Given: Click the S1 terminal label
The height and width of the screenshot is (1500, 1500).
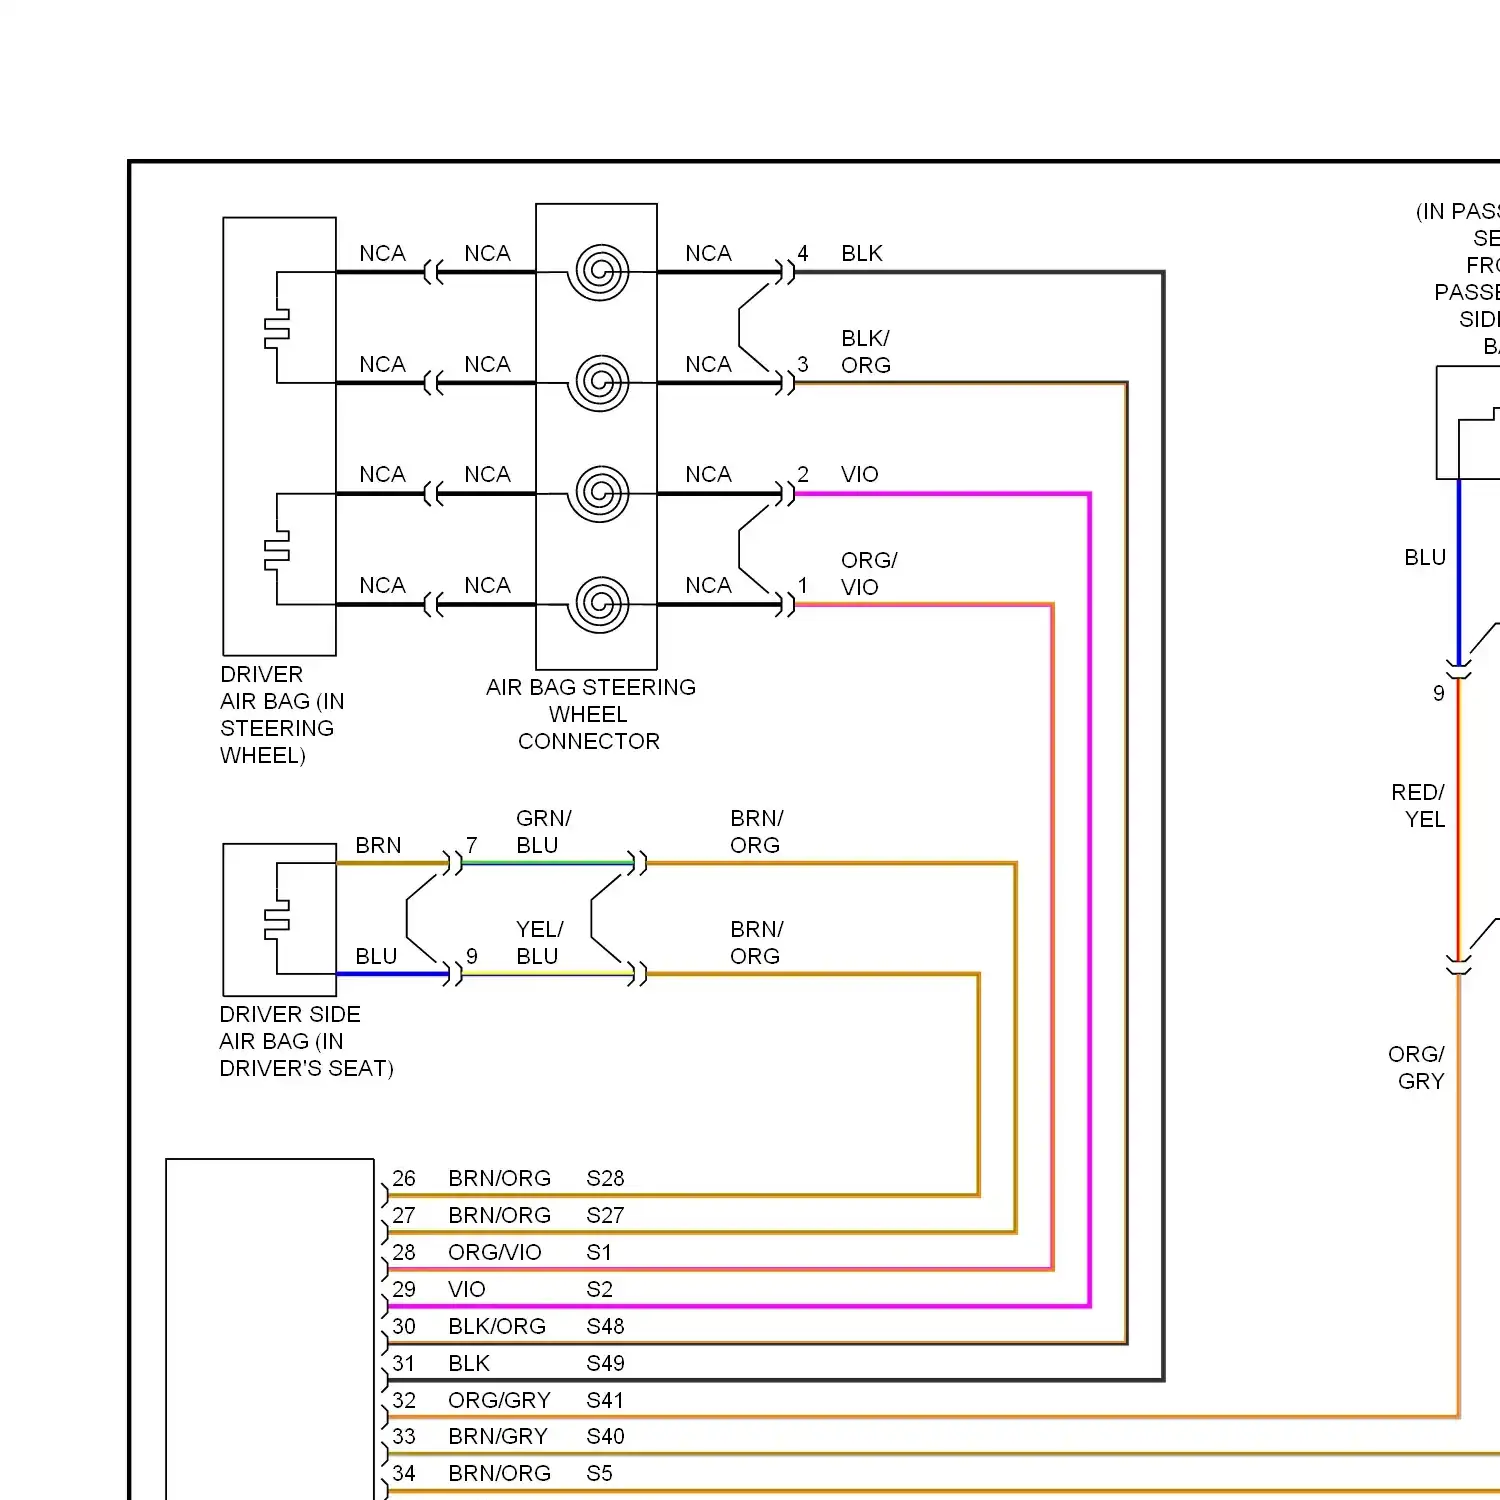Looking at the screenshot, I should pyautogui.click(x=599, y=1252).
